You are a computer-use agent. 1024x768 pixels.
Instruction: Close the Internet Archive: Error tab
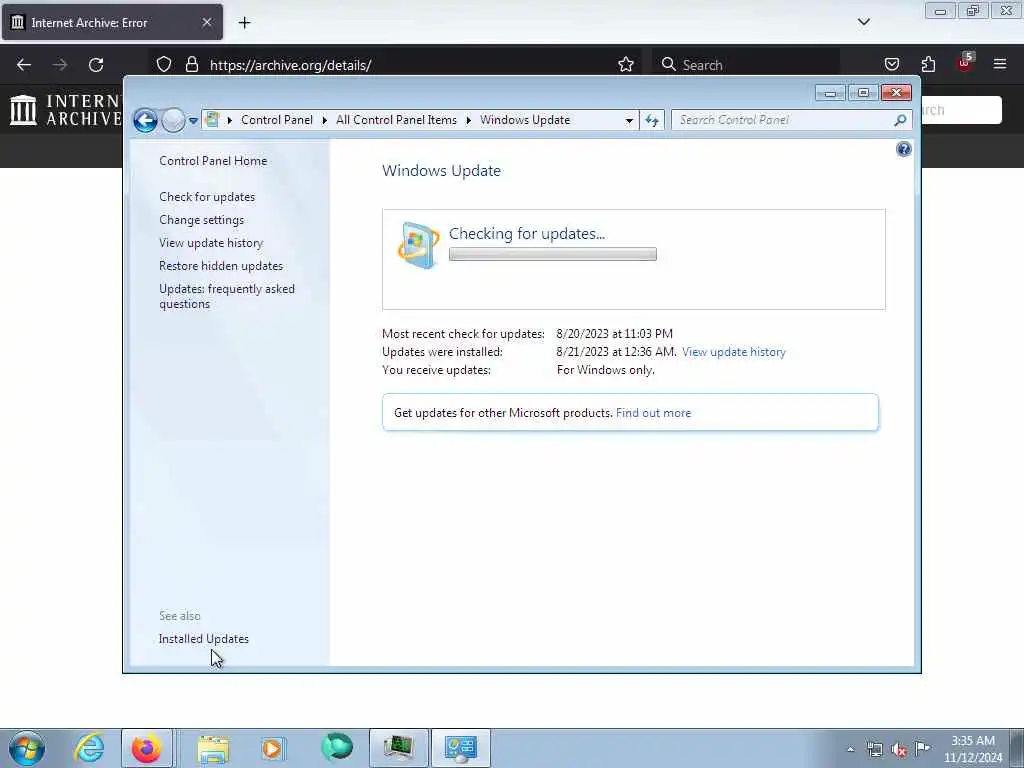(206, 22)
